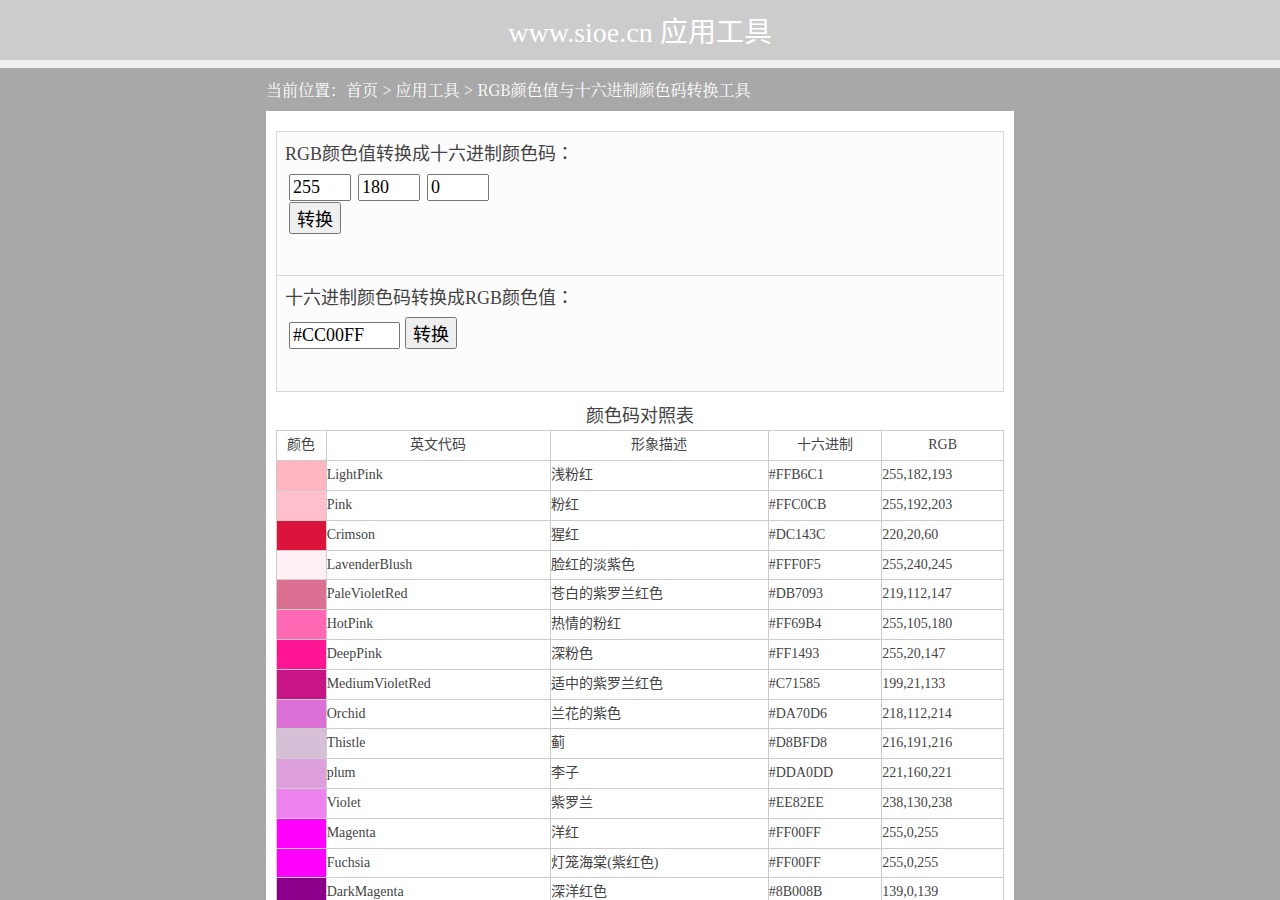Click RGB value 216,191,216
This screenshot has width=1280, height=900.
[917, 743]
